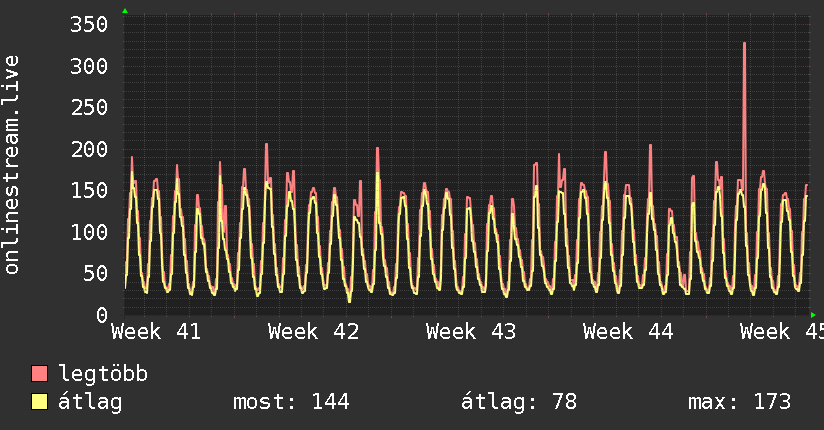Click the green arrow at x-axis end
The width and height of the screenshot is (824, 430).
pyautogui.click(x=813, y=315)
